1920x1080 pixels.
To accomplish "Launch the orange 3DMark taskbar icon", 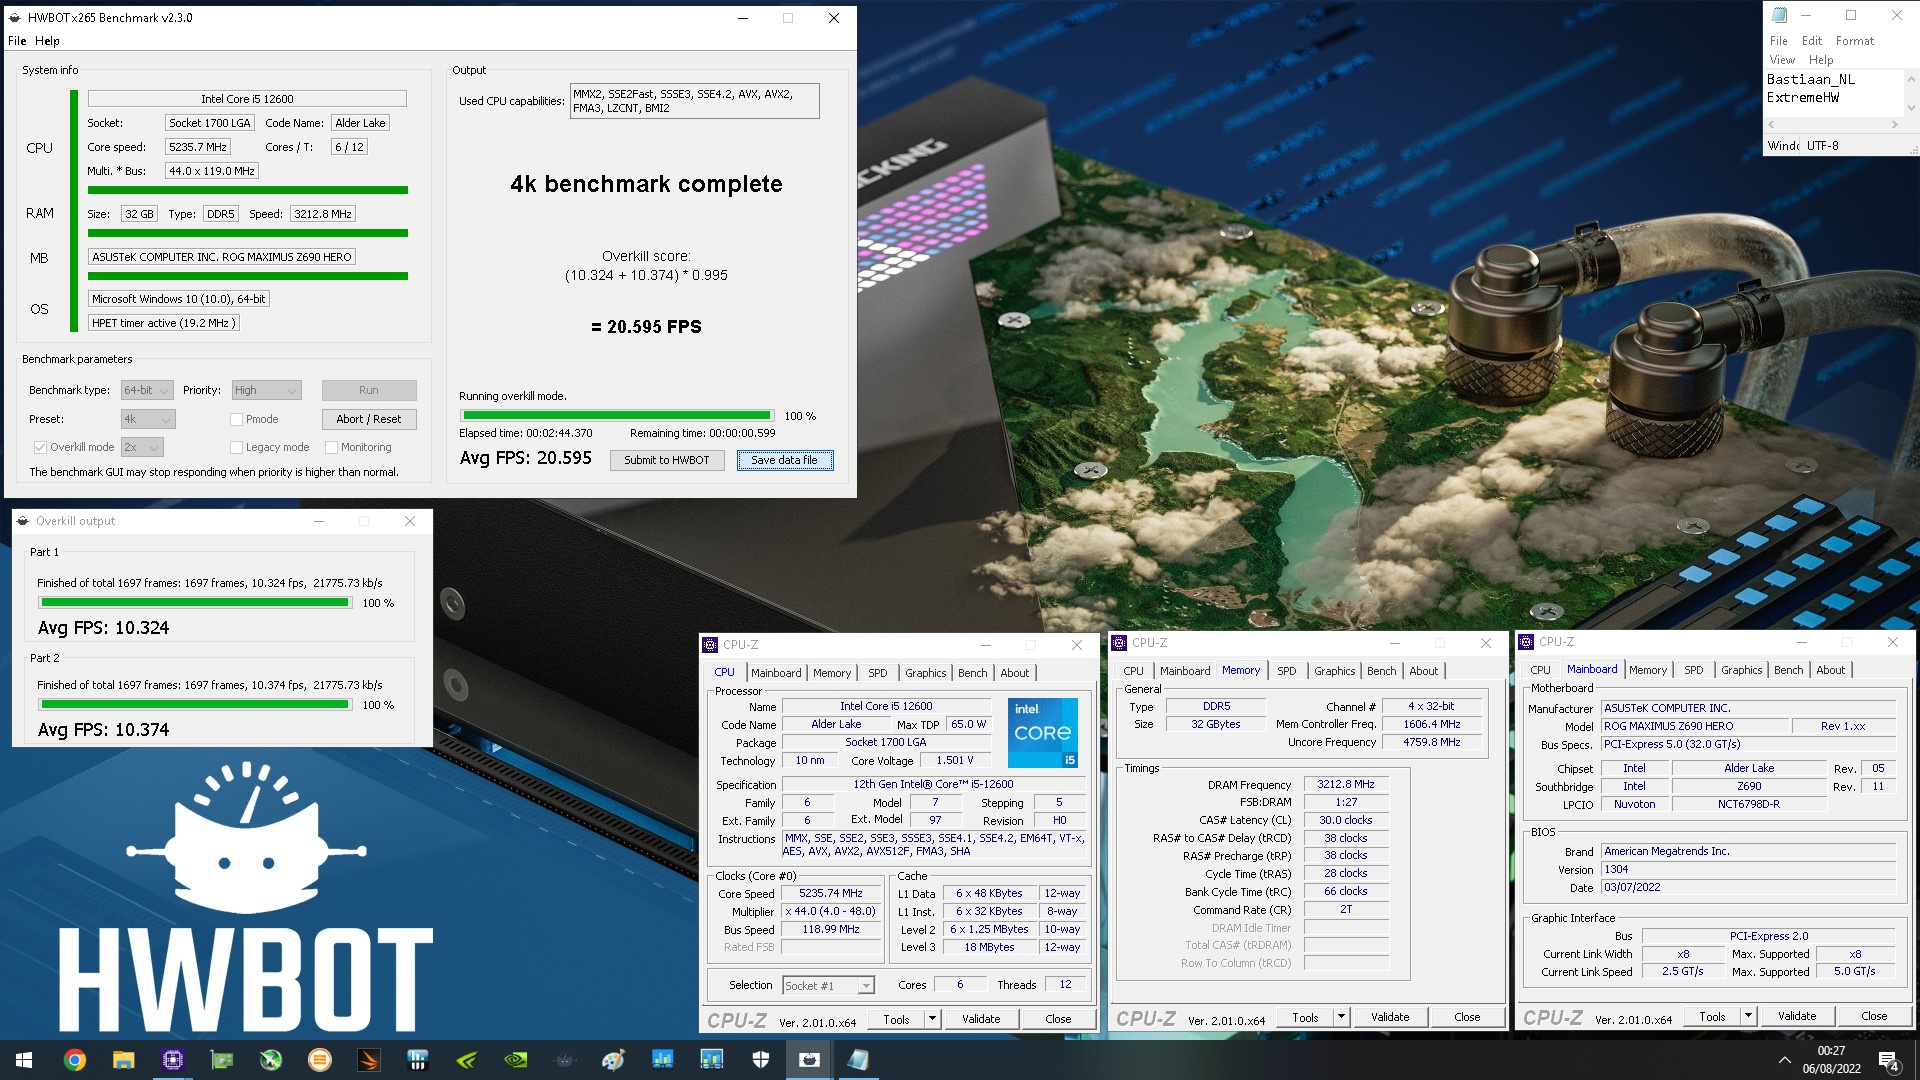I will pyautogui.click(x=369, y=1060).
